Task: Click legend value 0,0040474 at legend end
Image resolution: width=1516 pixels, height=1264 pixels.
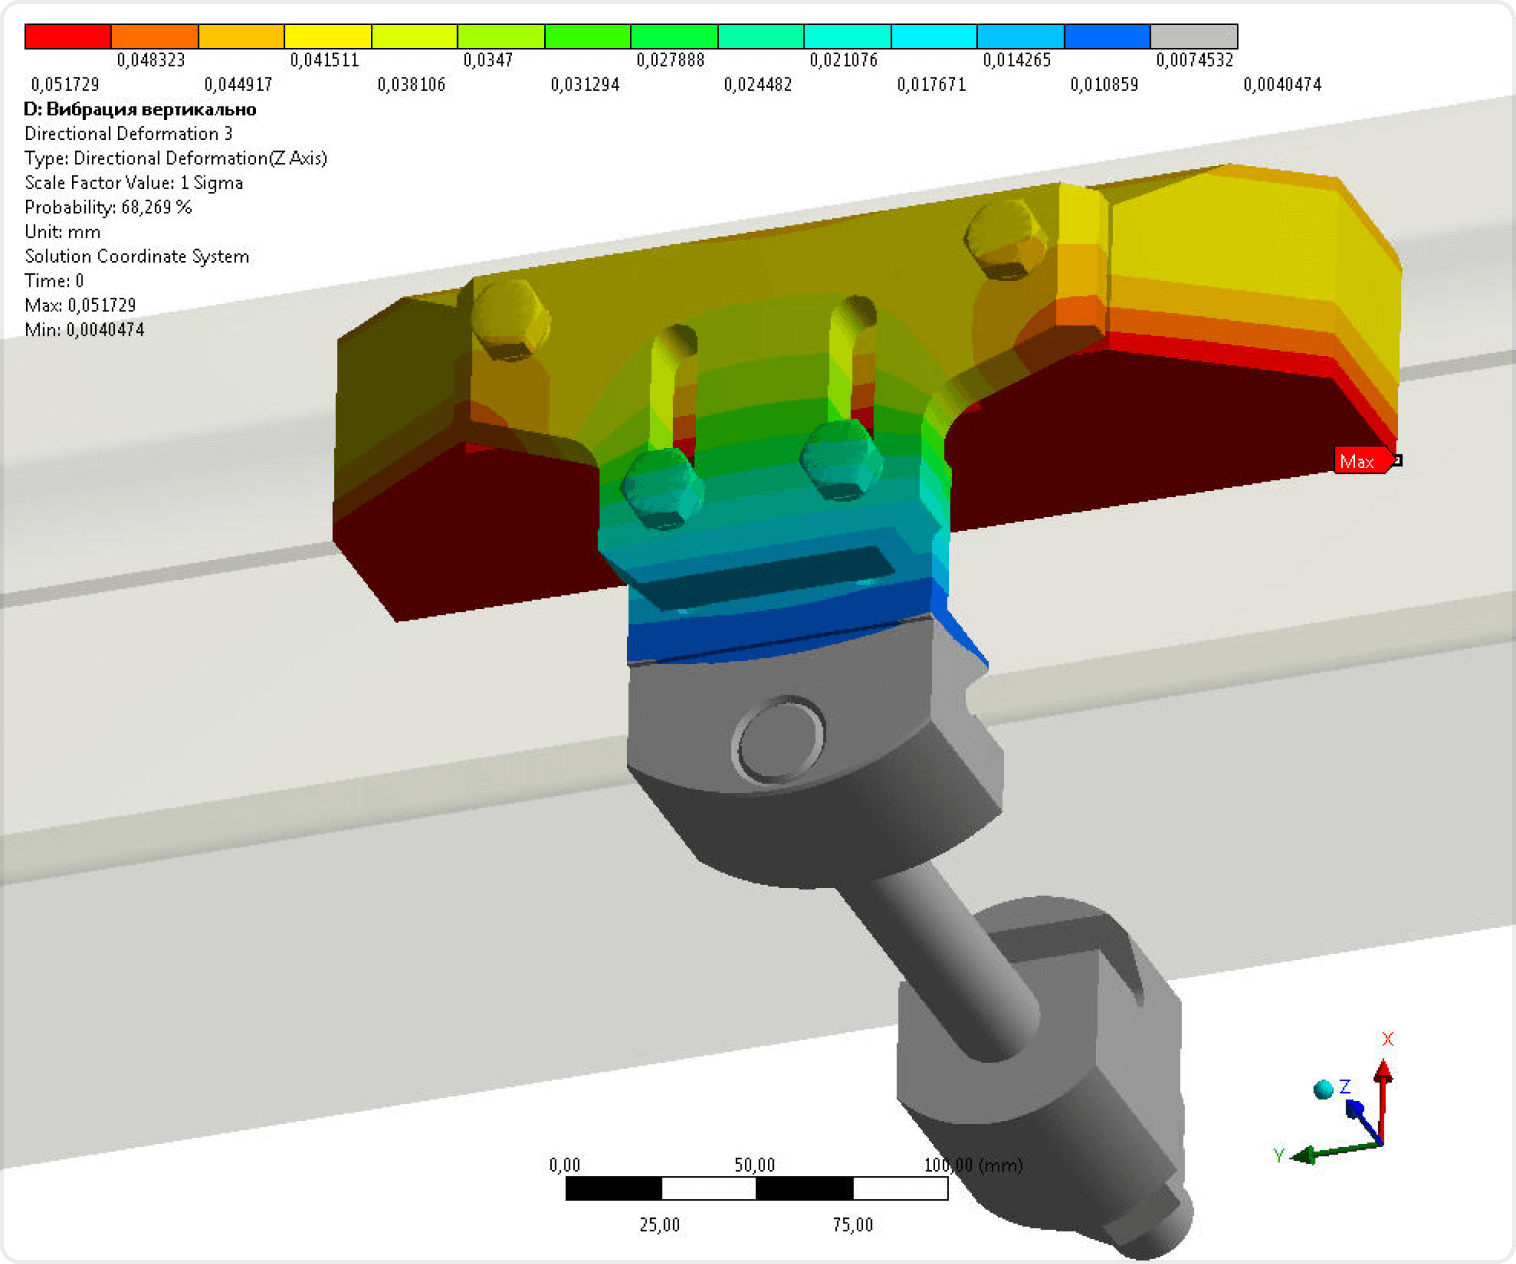Action: coord(1282,85)
